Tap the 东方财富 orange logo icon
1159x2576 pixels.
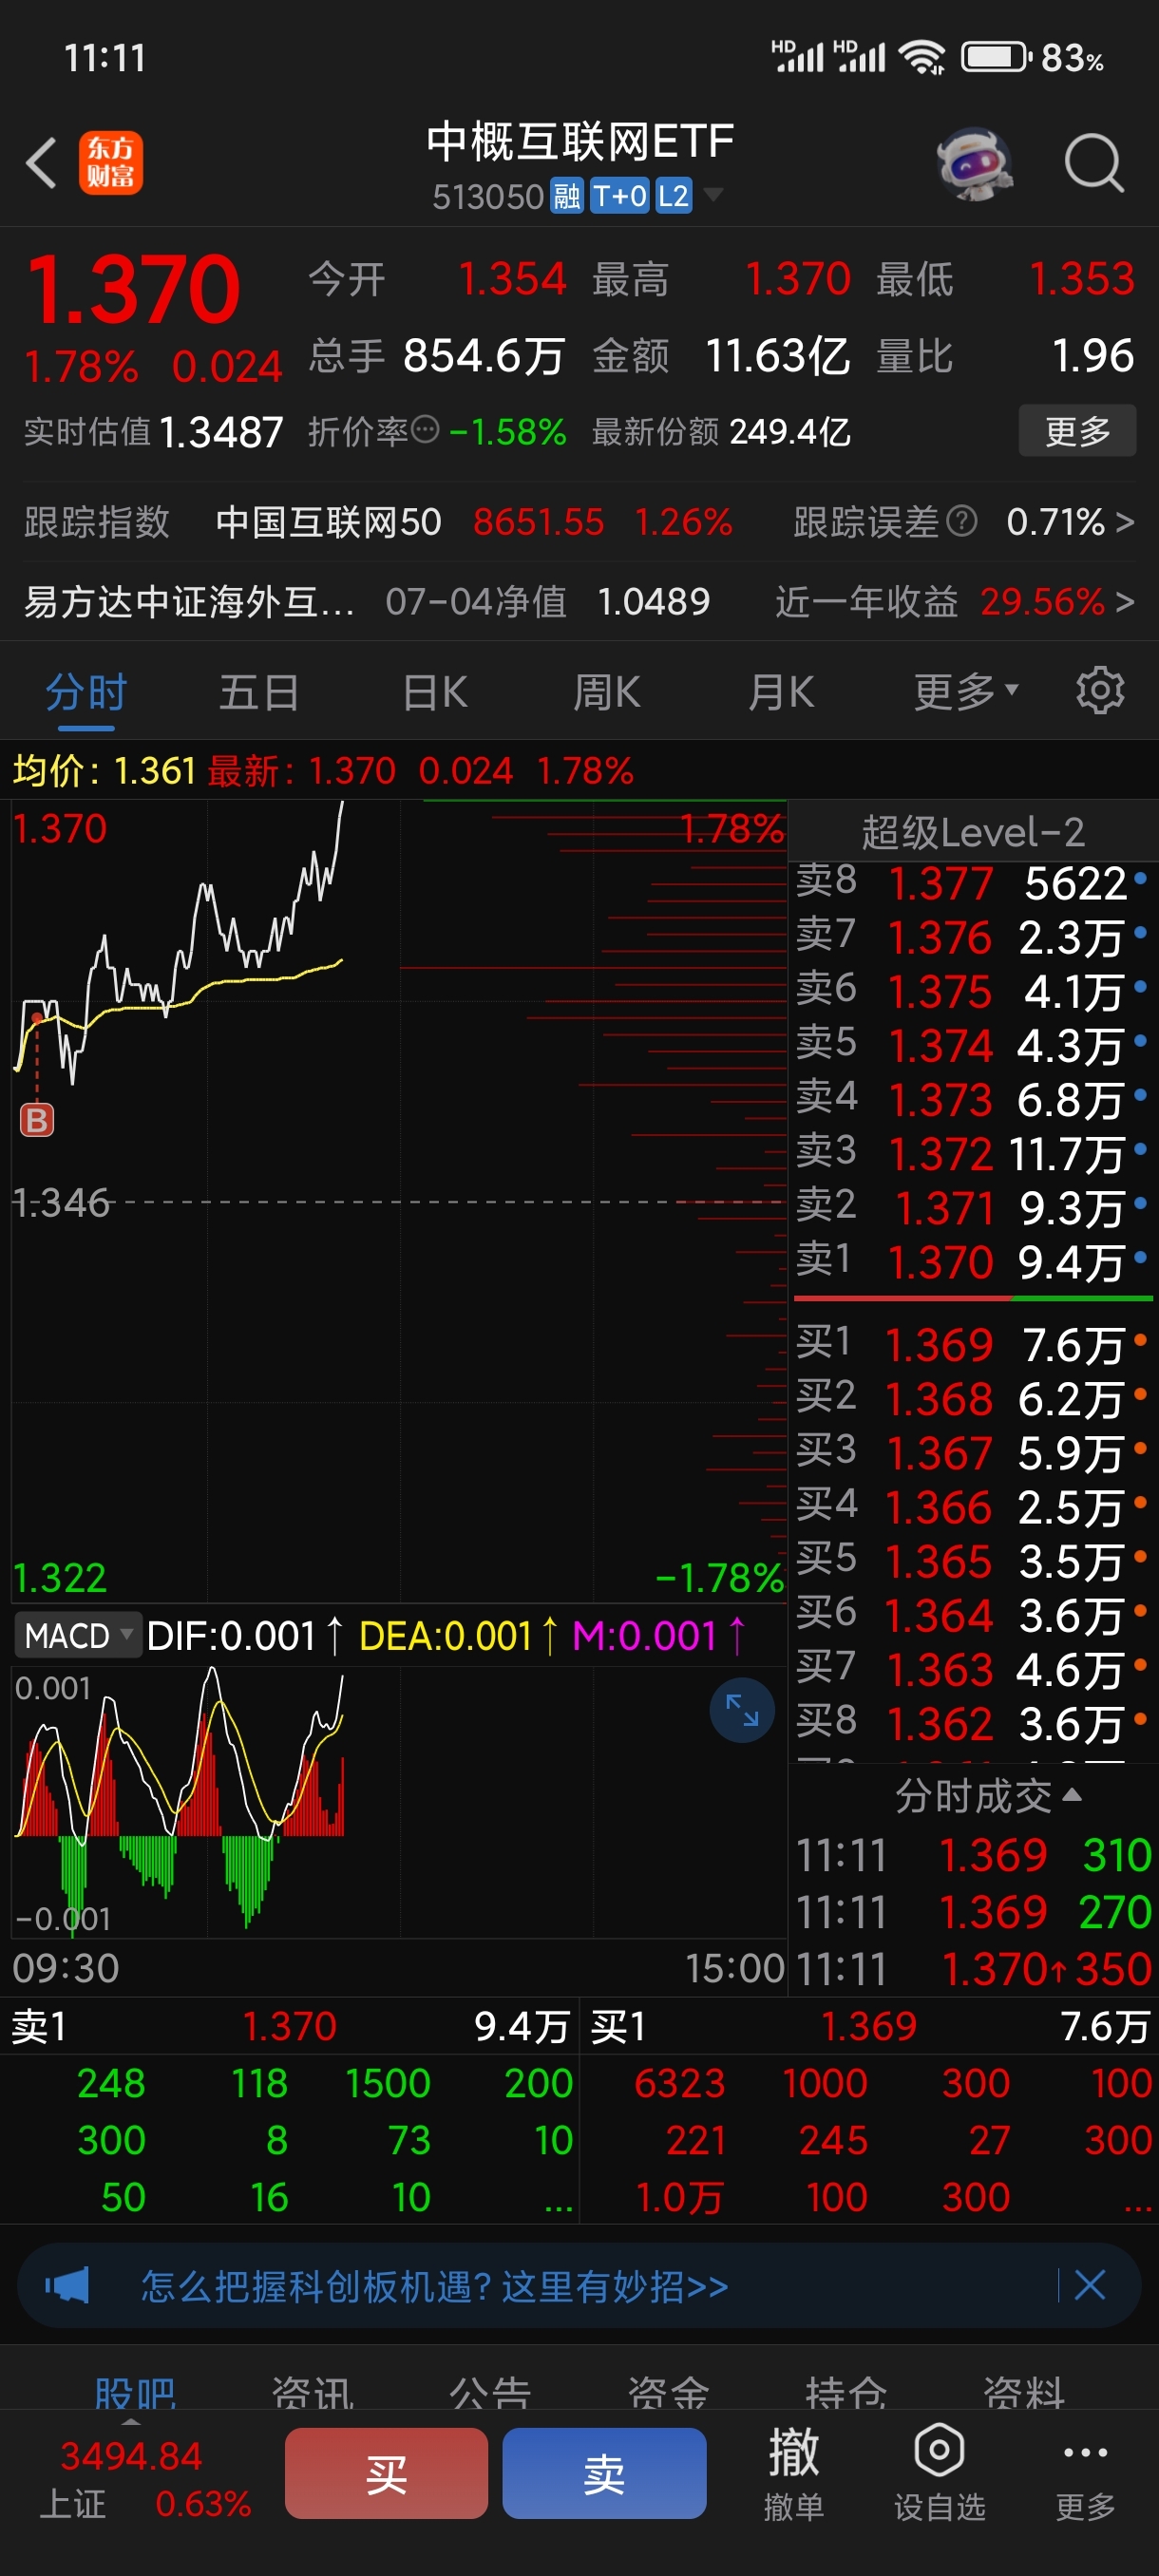pyautogui.click(x=111, y=162)
